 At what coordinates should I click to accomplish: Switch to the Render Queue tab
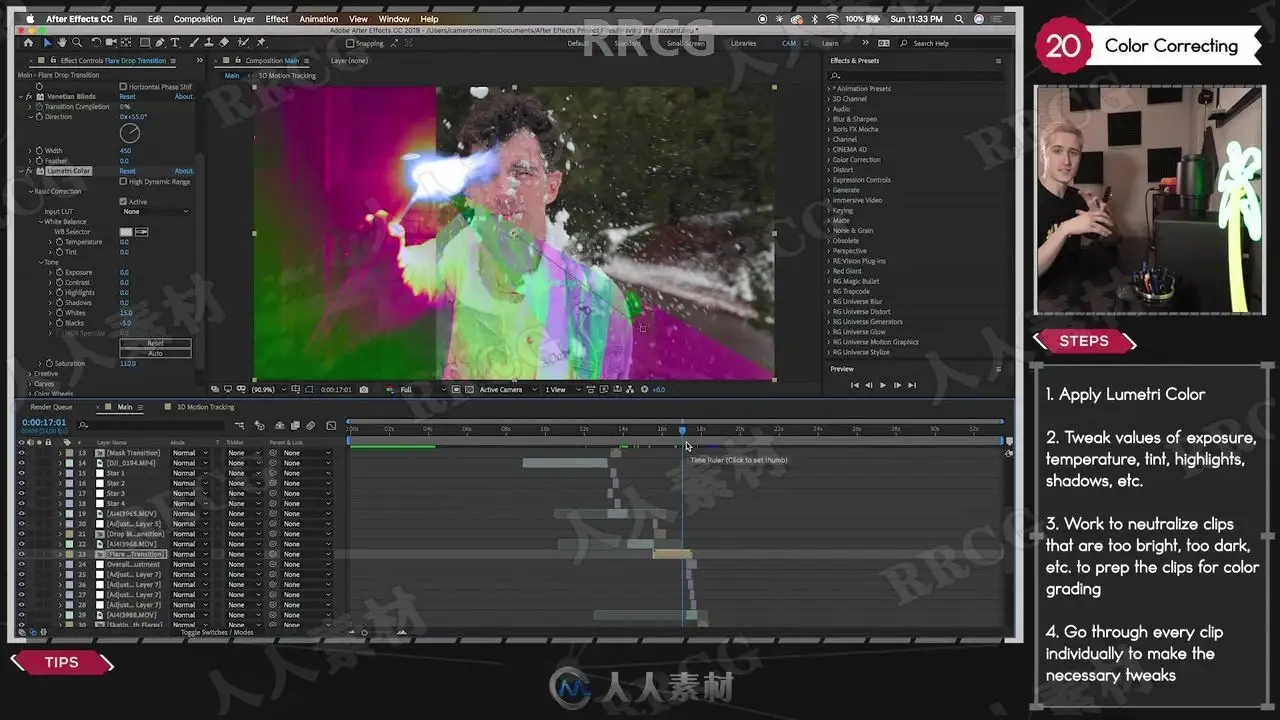click(51, 407)
